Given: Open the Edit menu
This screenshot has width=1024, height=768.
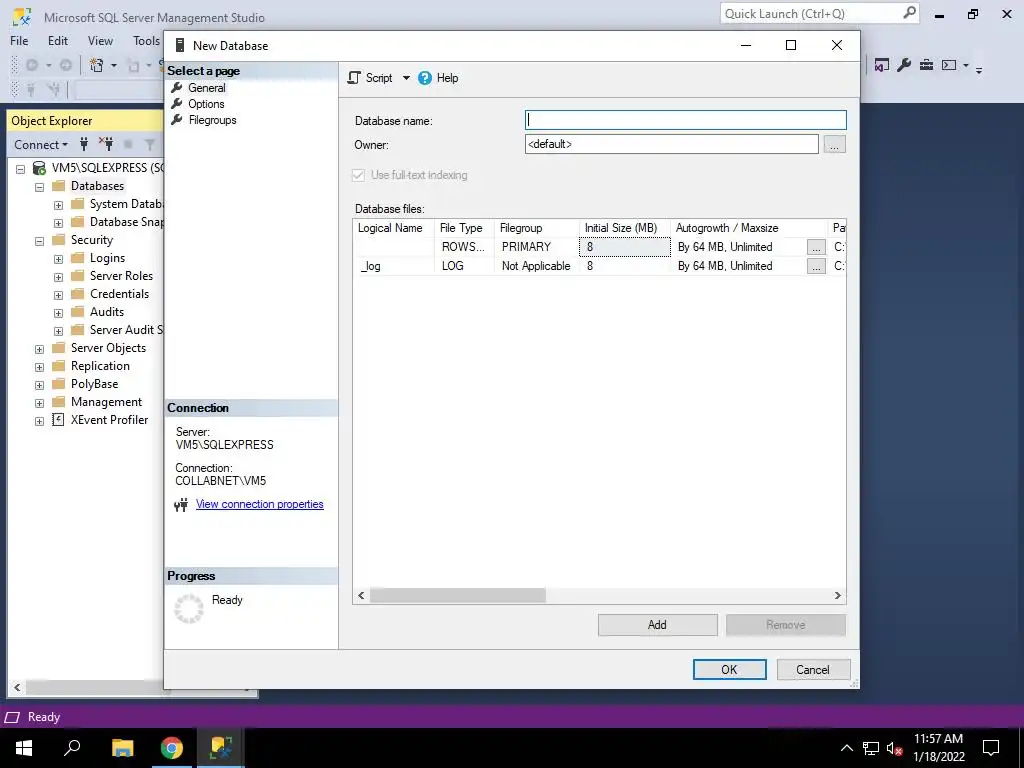Looking at the screenshot, I should click(x=57, y=40).
